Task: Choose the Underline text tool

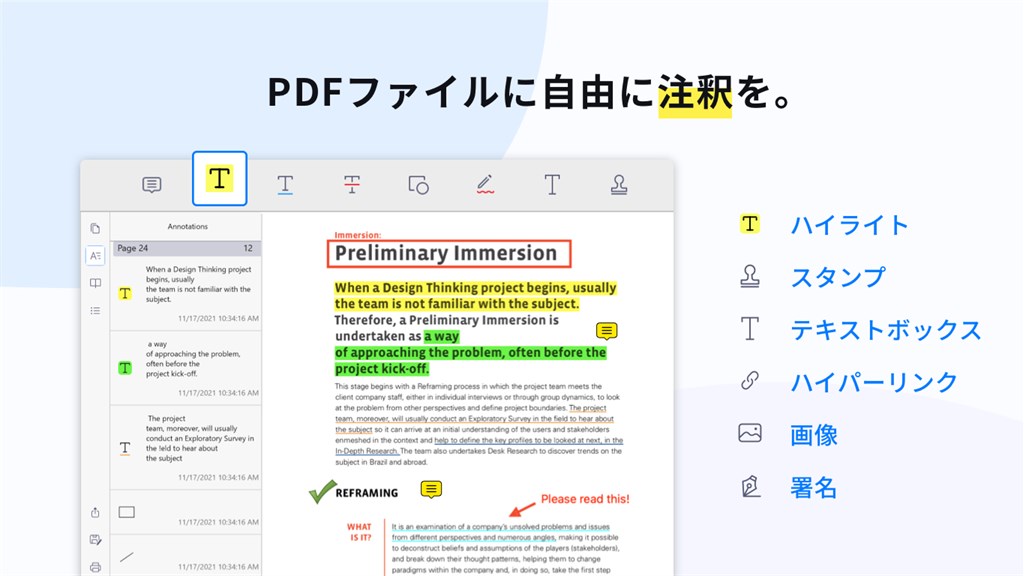Action: tap(285, 185)
